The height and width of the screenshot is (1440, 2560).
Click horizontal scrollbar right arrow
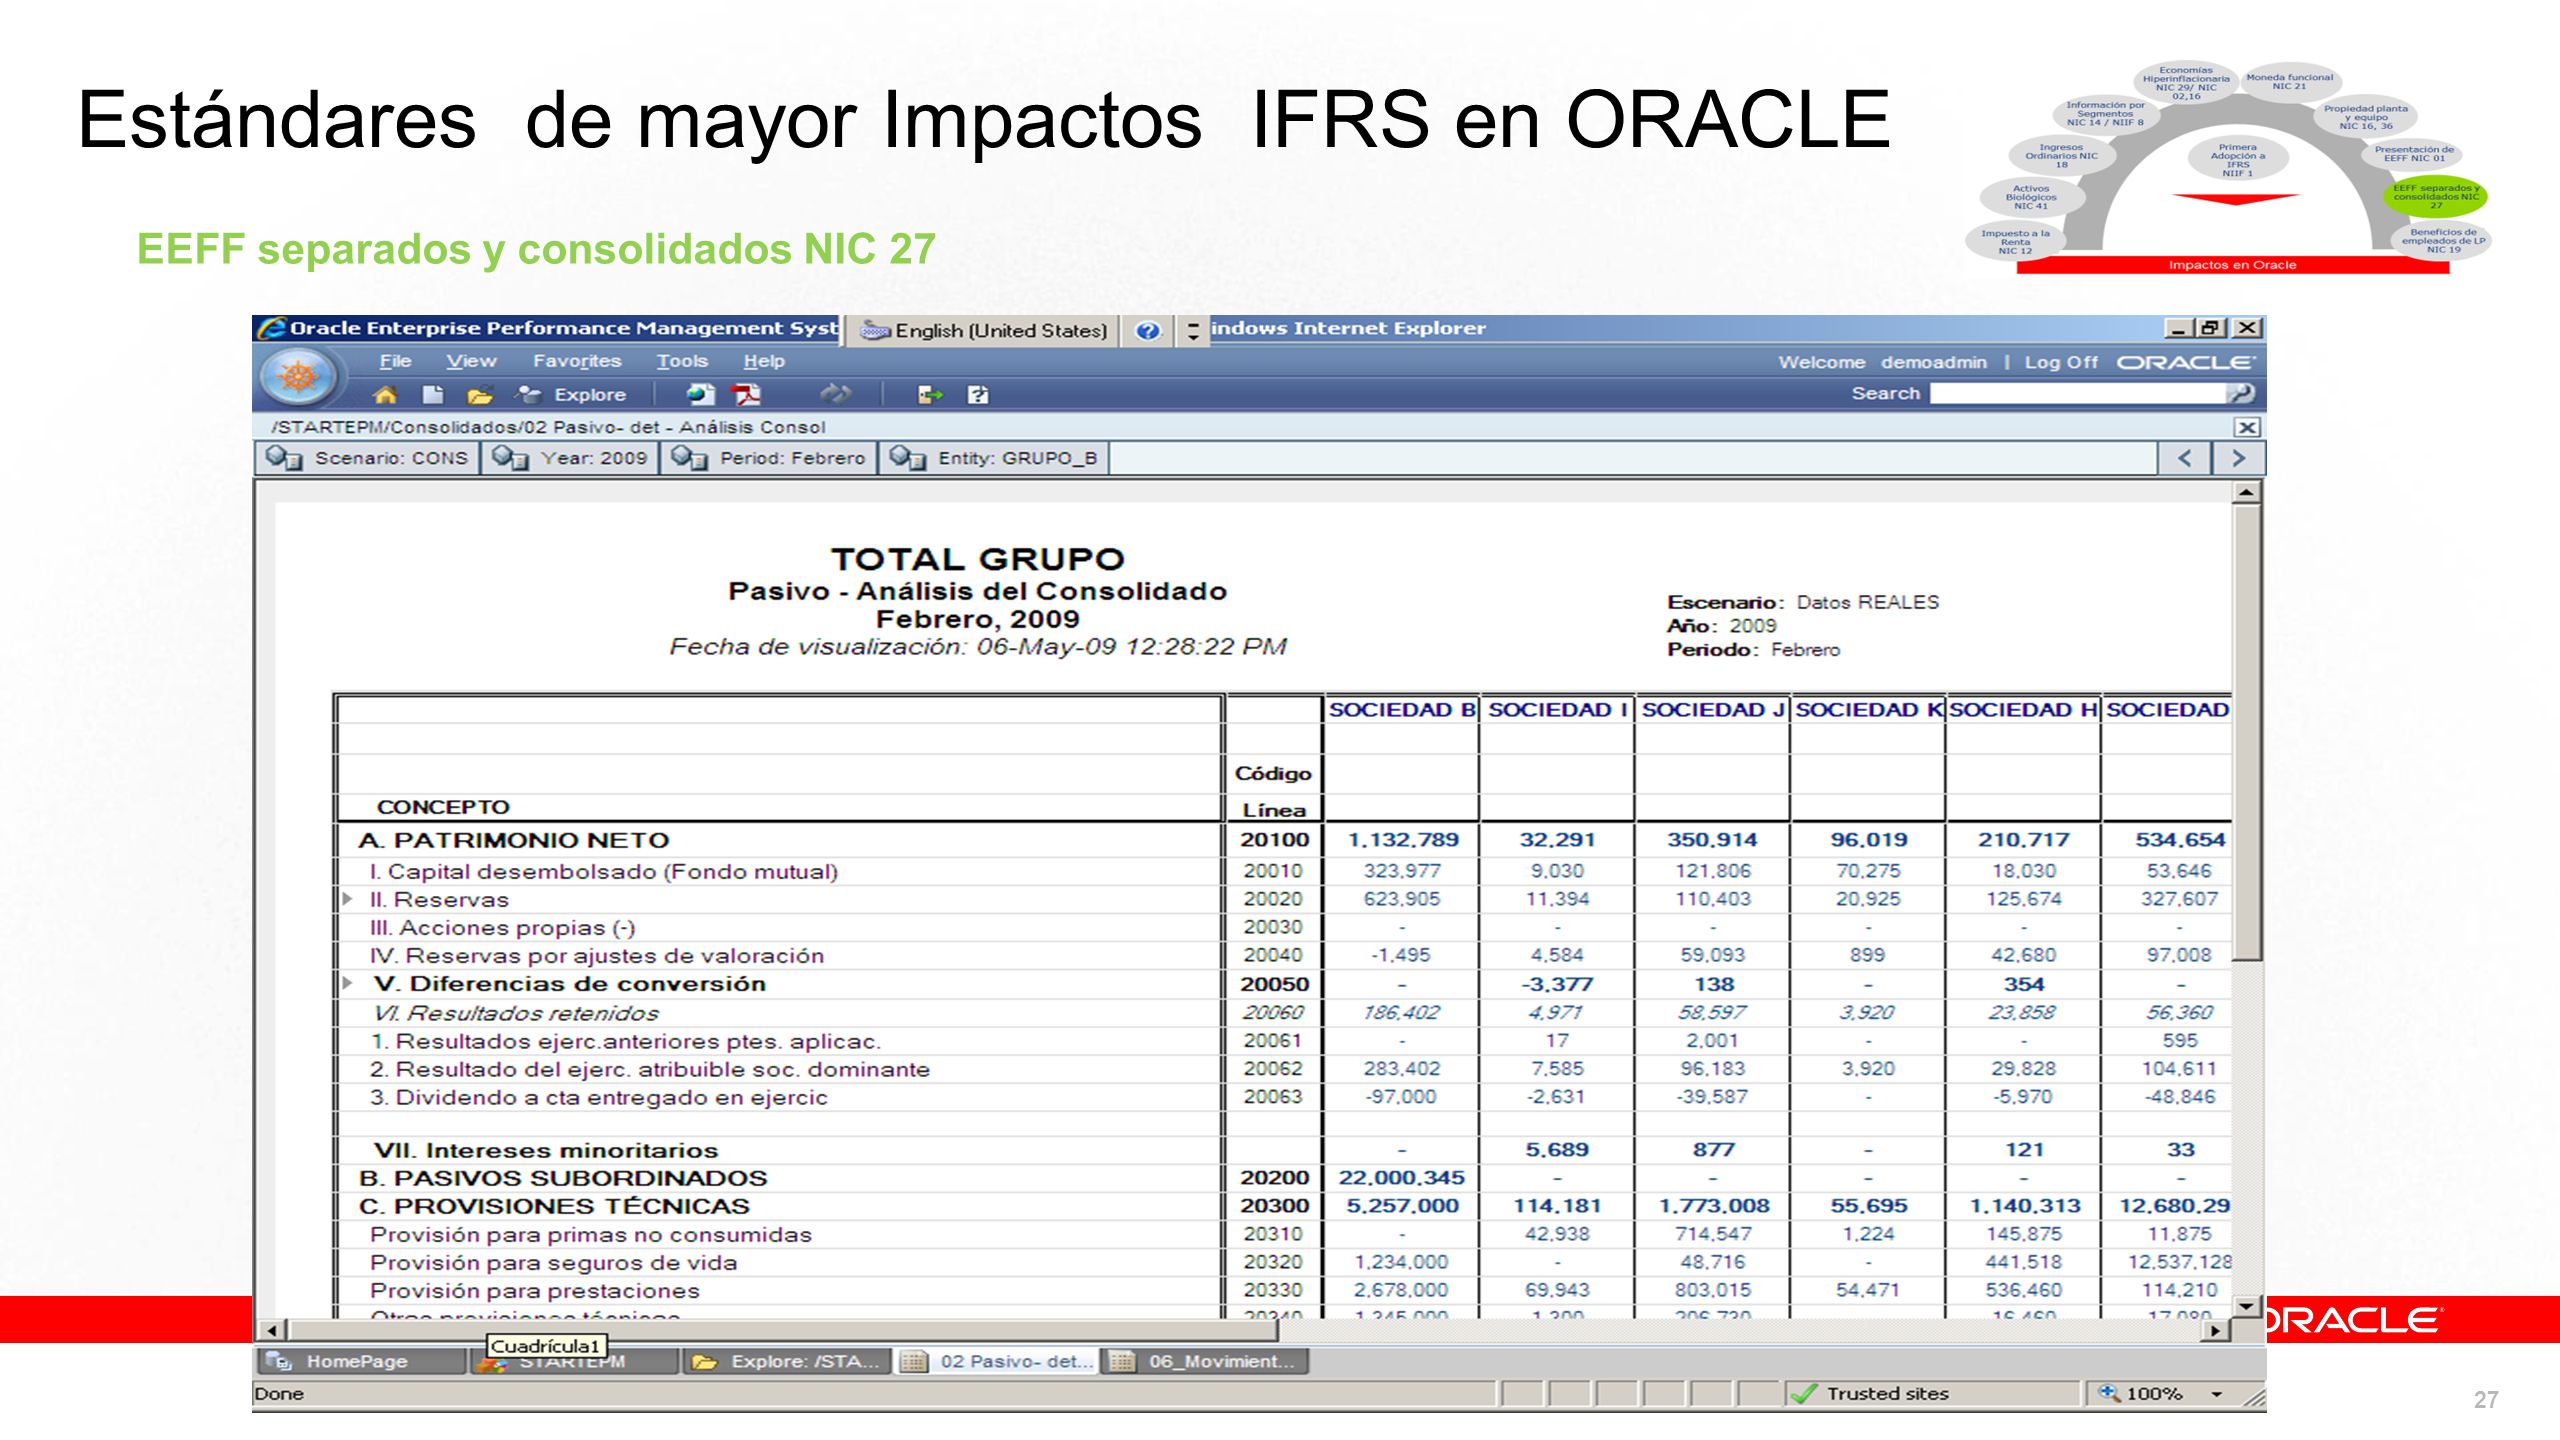click(x=2216, y=1330)
